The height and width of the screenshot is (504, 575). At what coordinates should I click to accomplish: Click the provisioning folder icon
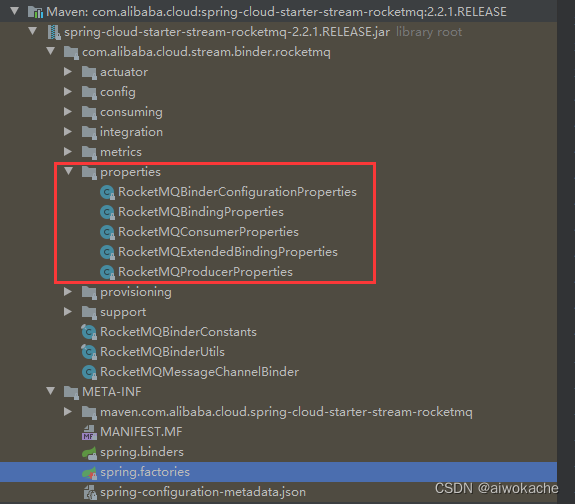tap(89, 293)
